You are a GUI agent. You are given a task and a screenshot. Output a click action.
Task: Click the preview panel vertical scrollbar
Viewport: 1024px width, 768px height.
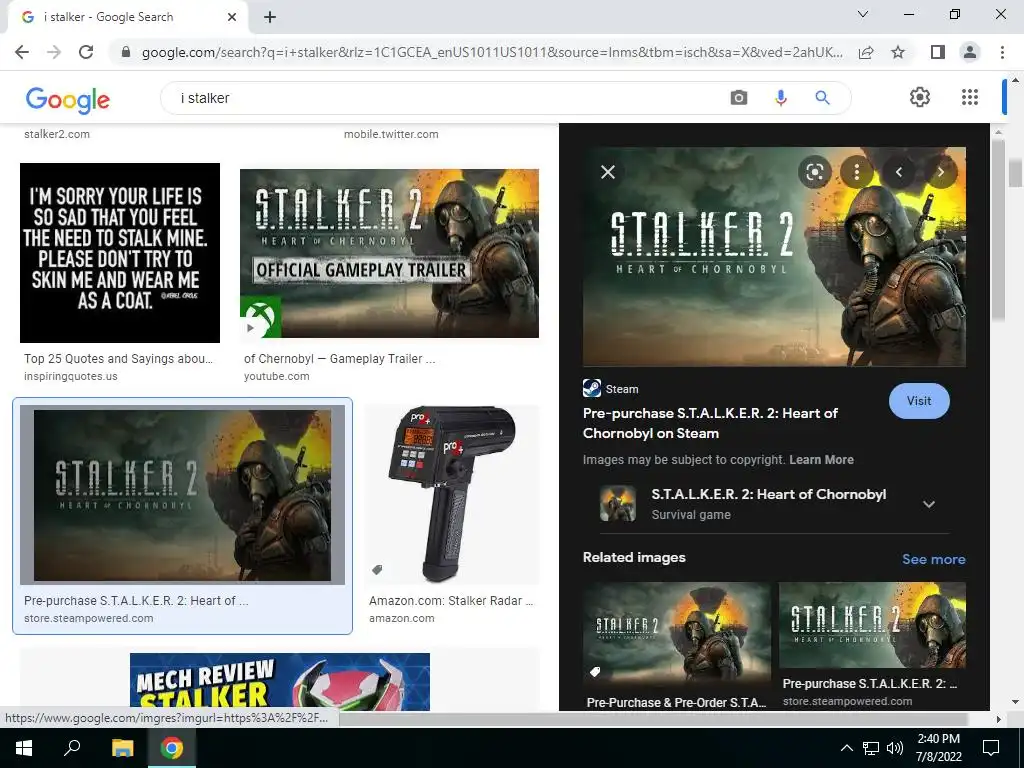[x=998, y=230]
